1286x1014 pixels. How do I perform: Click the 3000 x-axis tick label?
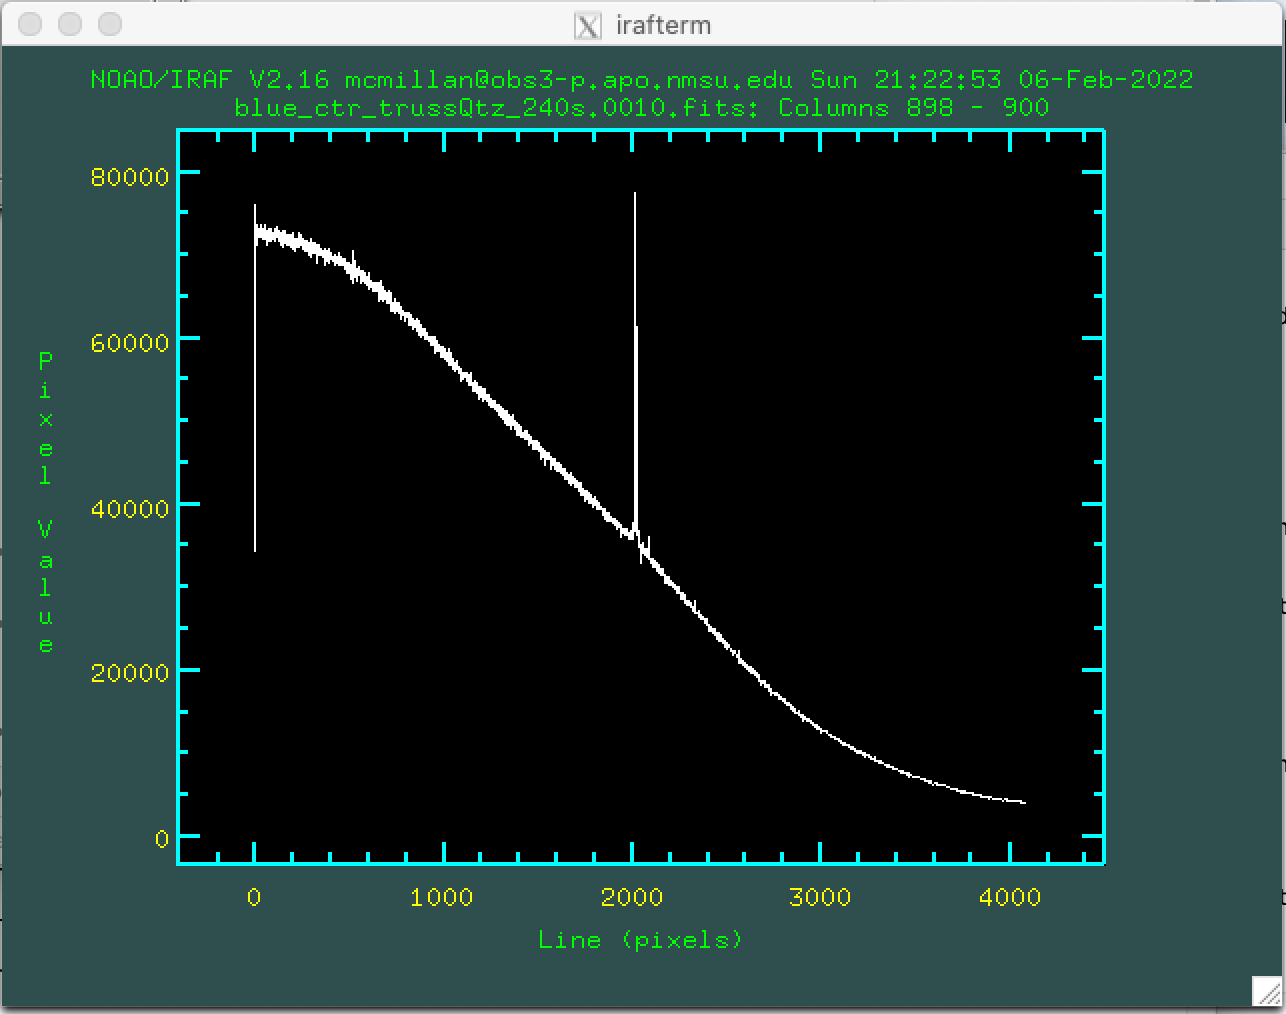tap(820, 897)
